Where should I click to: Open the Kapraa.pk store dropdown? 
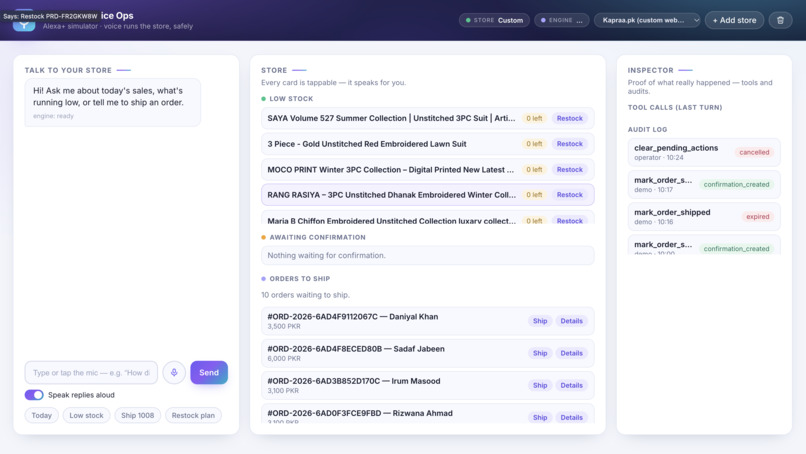(647, 20)
